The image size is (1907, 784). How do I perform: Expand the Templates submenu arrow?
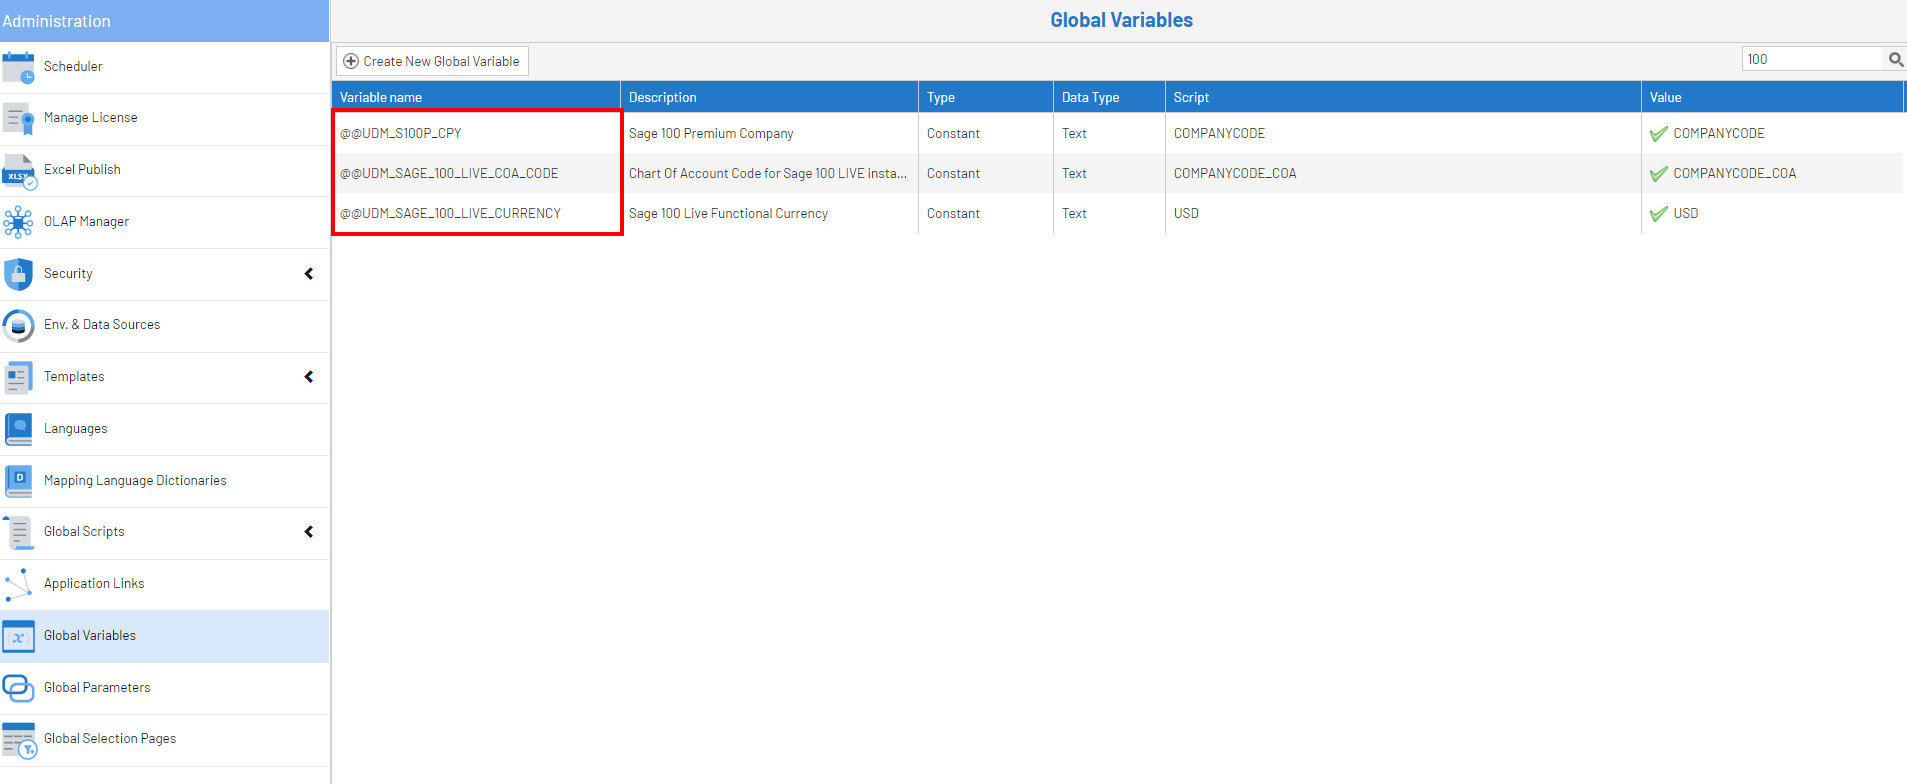pyautogui.click(x=309, y=377)
